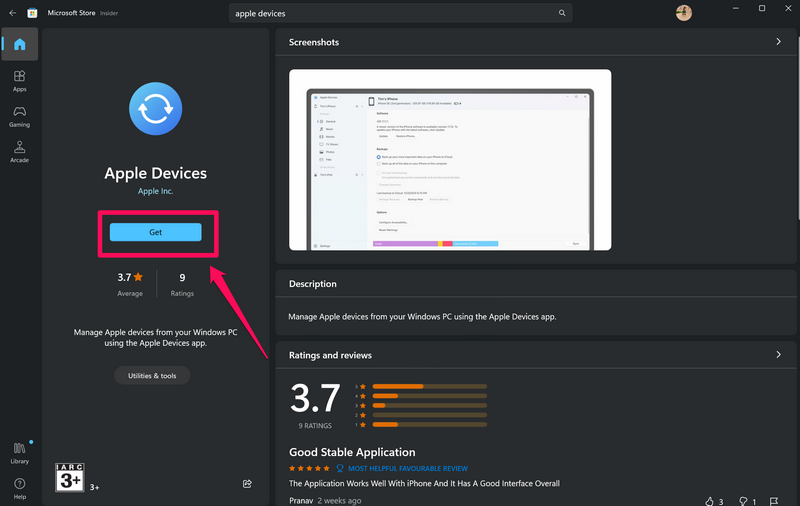Click the search magnifier icon
800x506 pixels.
(562, 13)
